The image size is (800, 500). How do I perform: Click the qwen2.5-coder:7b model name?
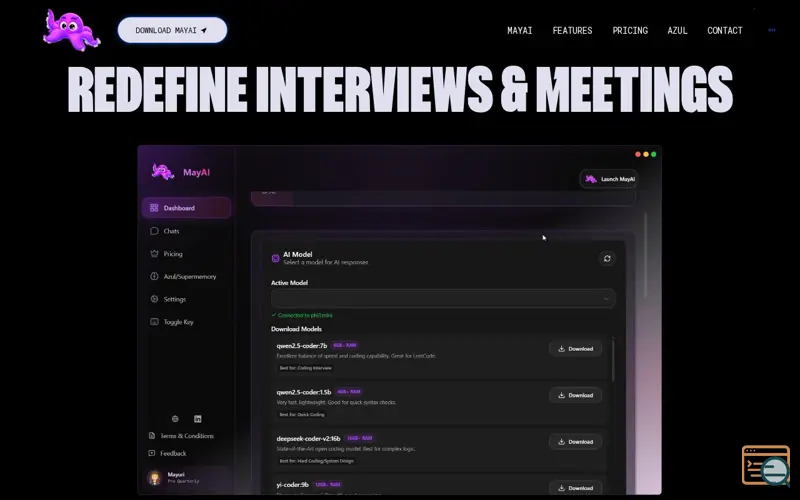pyautogui.click(x=302, y=345)
